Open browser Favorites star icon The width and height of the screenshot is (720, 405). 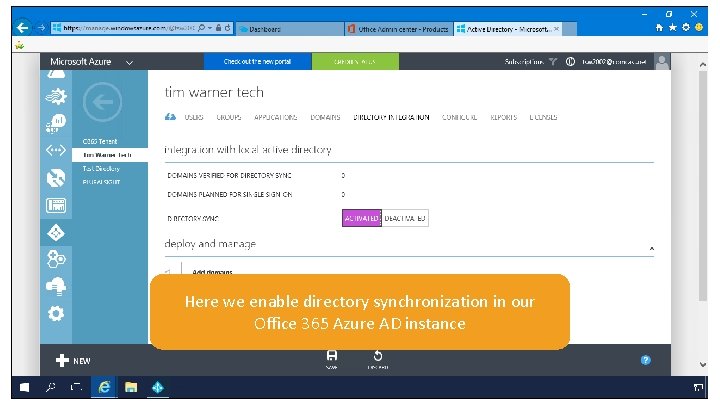[673, 28]
